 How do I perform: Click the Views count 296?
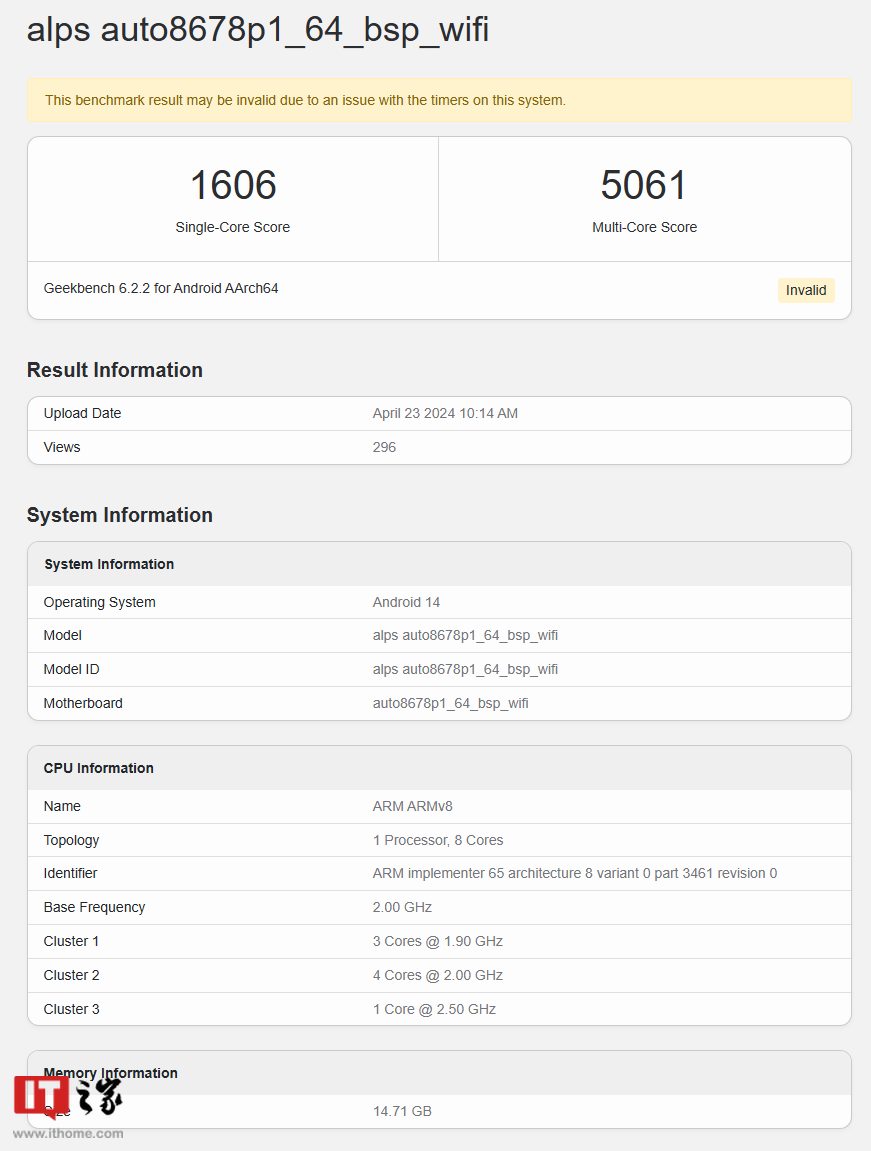pyautogui.click(x=384, y=447)
